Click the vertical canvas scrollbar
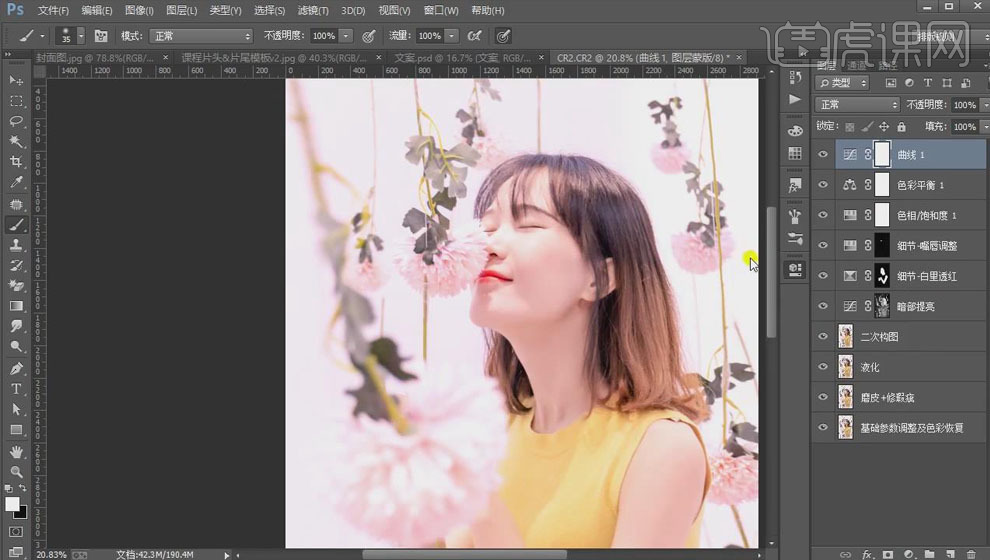The height and width of the screenshot is (560, 990). coord(771,271)
